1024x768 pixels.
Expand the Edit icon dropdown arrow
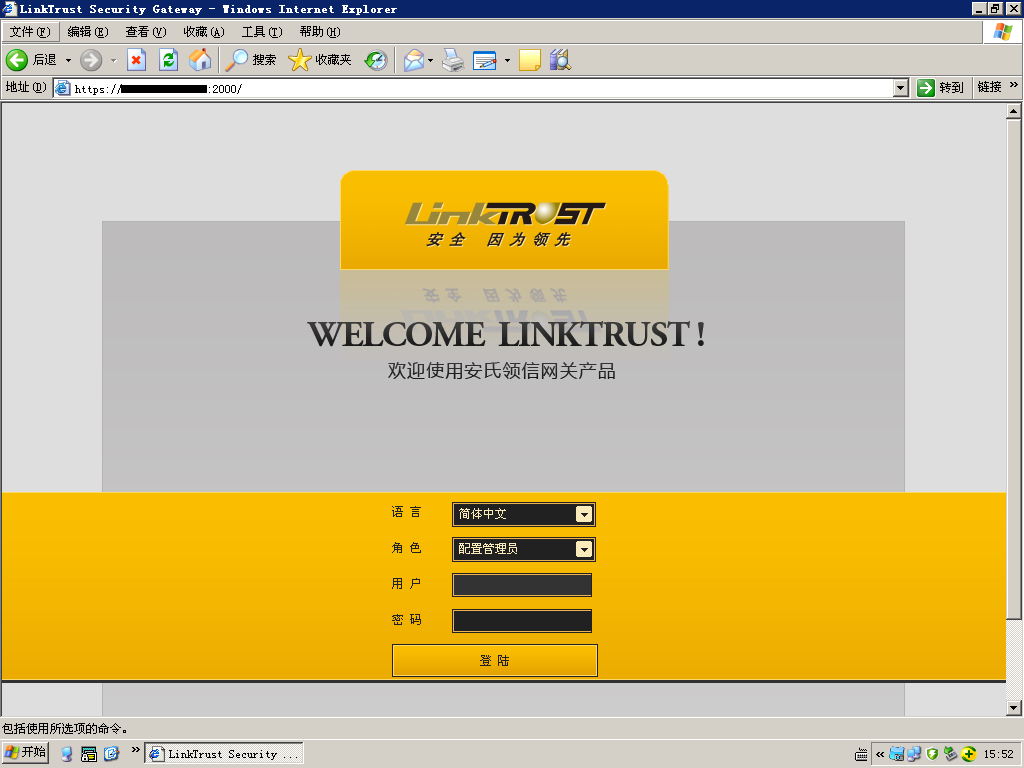click(x=507, y=60)
